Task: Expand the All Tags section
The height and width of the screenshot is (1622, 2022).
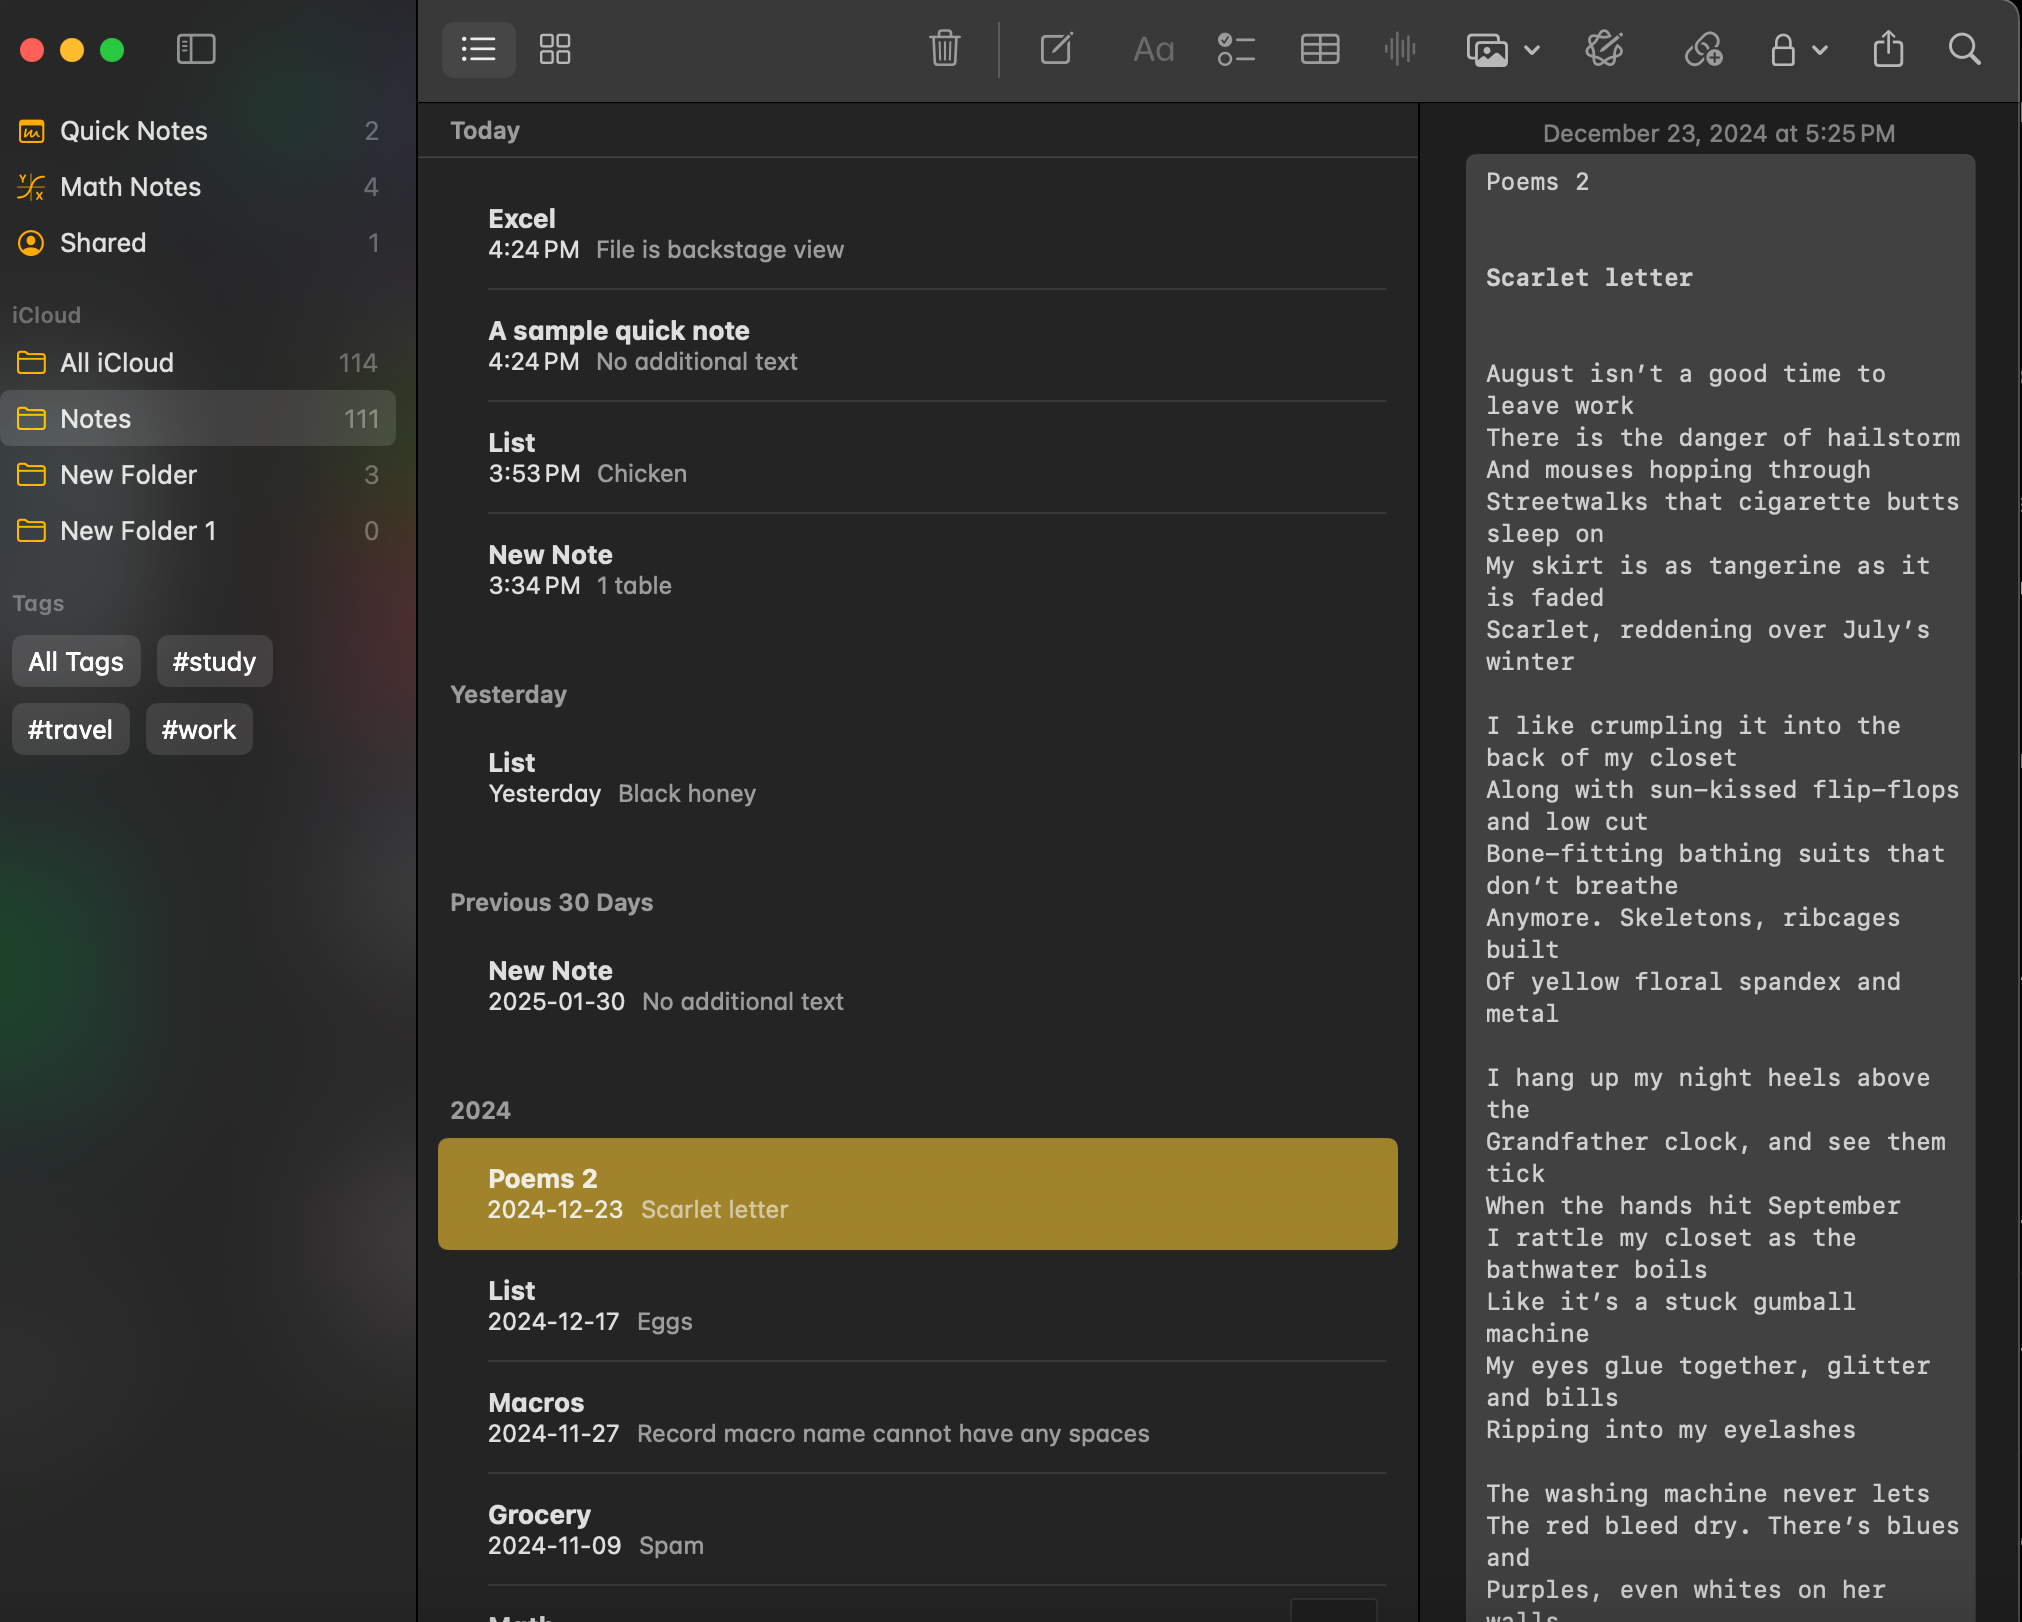Action: [76, 660]
